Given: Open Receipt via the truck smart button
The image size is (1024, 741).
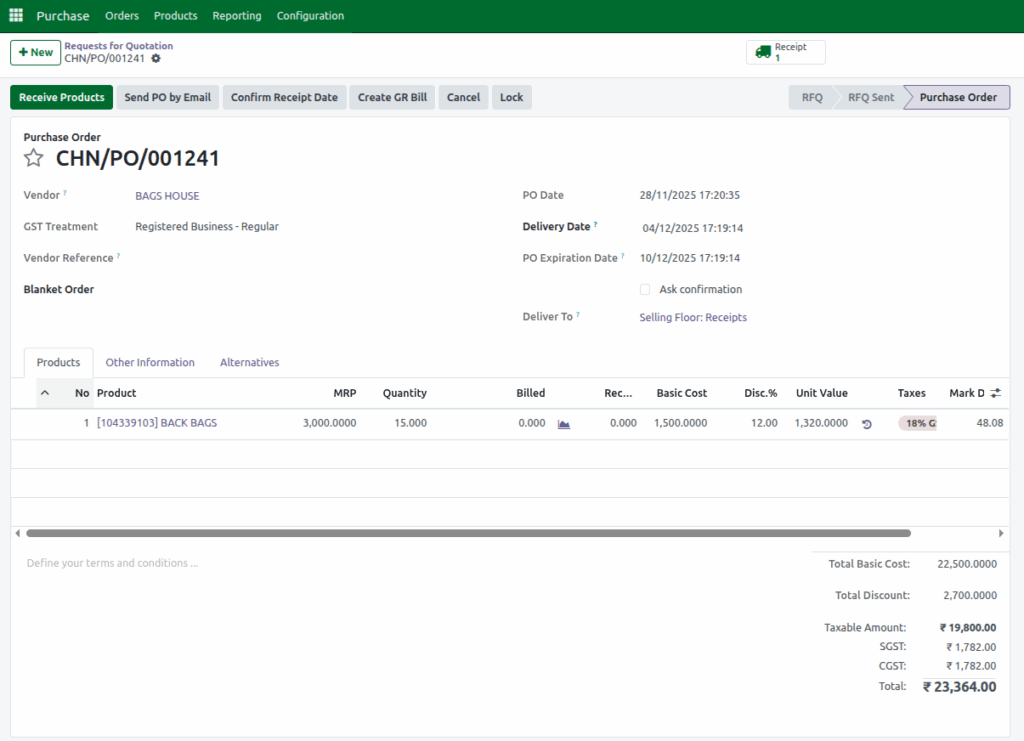Looking at the screenshot, I should click(x=785, y=50).
